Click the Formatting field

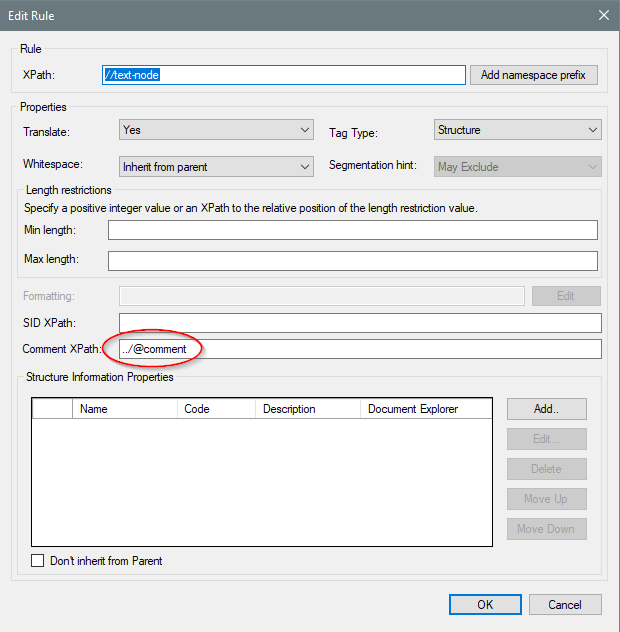tap(322, 296)
